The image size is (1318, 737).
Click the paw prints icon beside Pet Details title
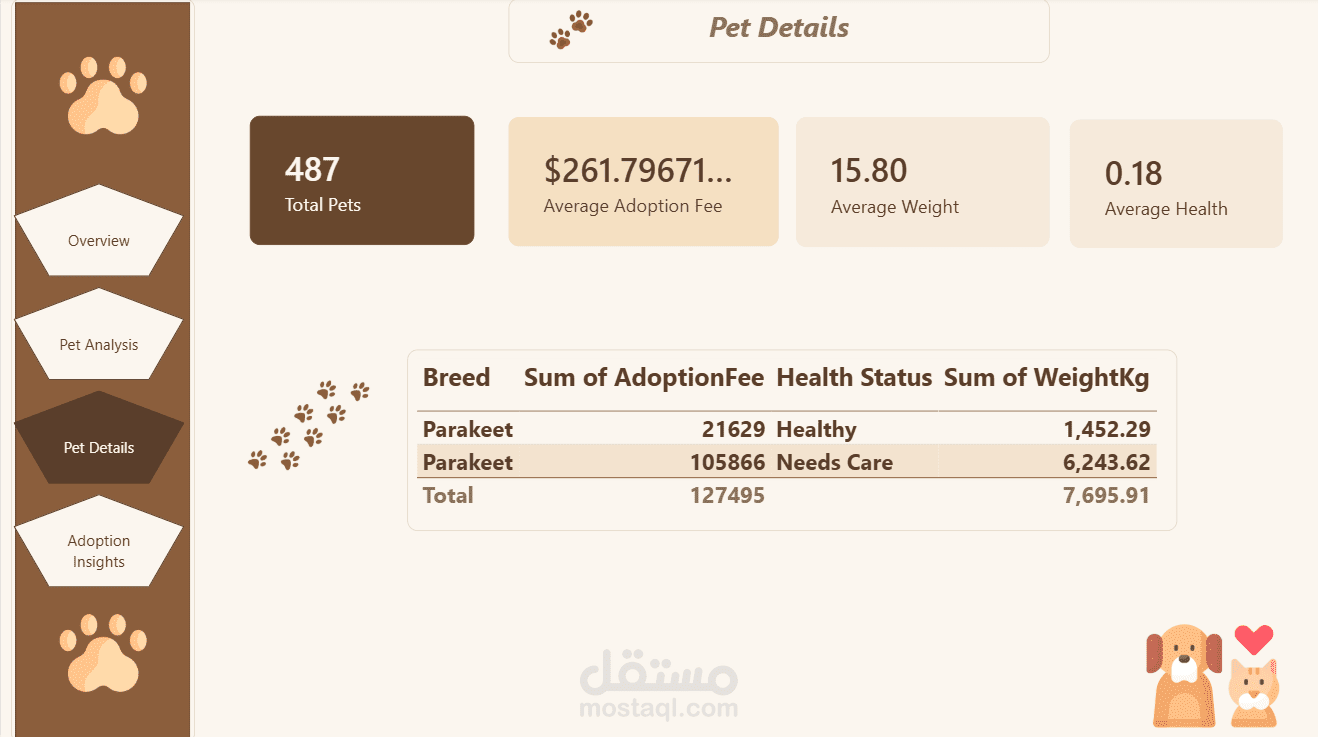(571, 30)
